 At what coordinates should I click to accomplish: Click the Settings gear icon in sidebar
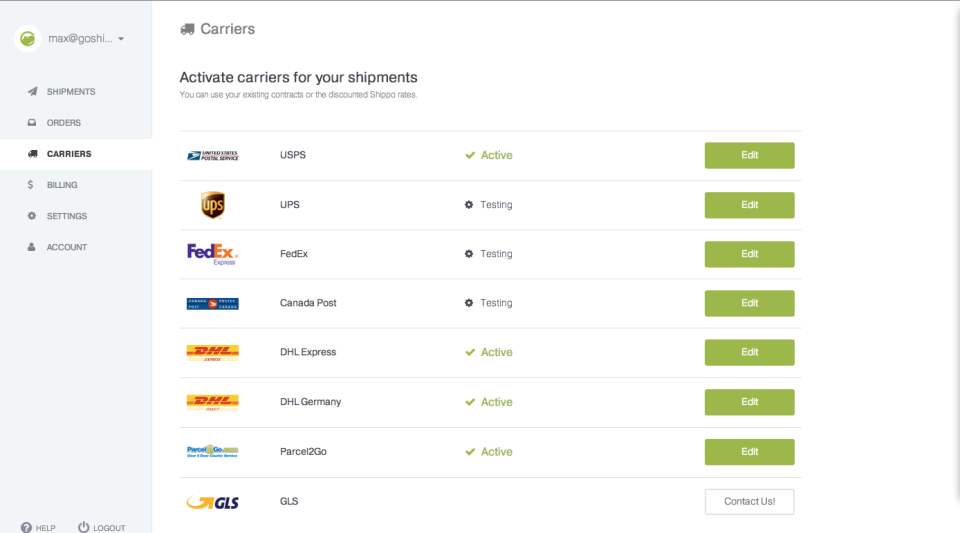[x=32, y=216]
